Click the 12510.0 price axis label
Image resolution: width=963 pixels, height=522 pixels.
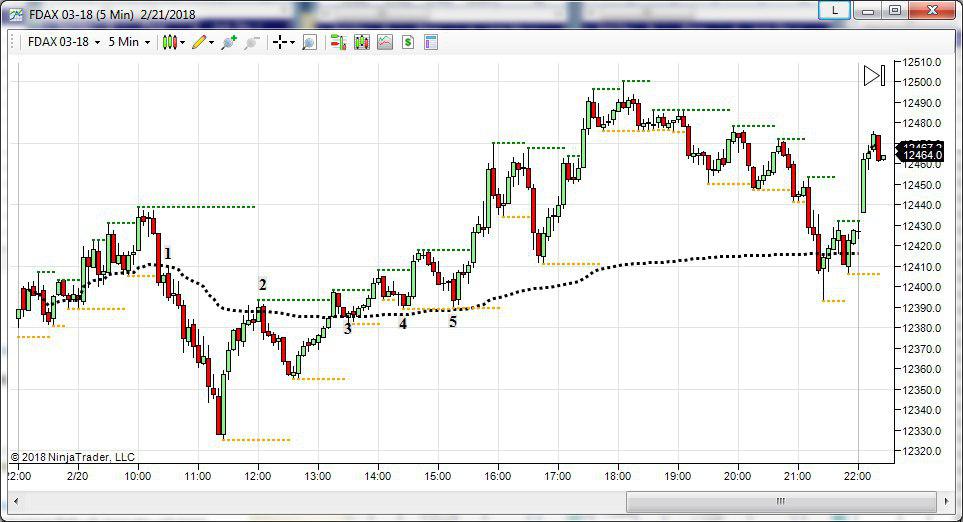(x=922, y=61)
